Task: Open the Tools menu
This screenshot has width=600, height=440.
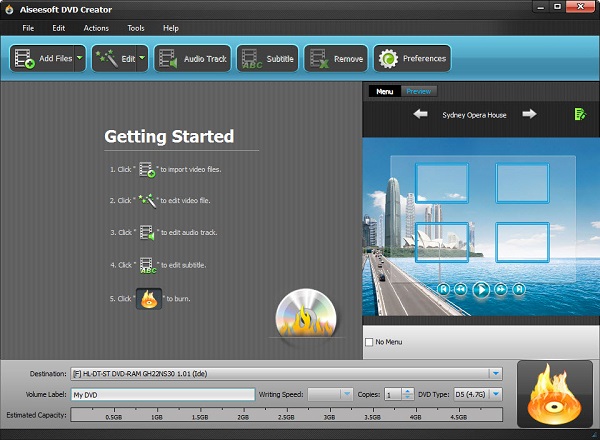Action: point(136,28)
